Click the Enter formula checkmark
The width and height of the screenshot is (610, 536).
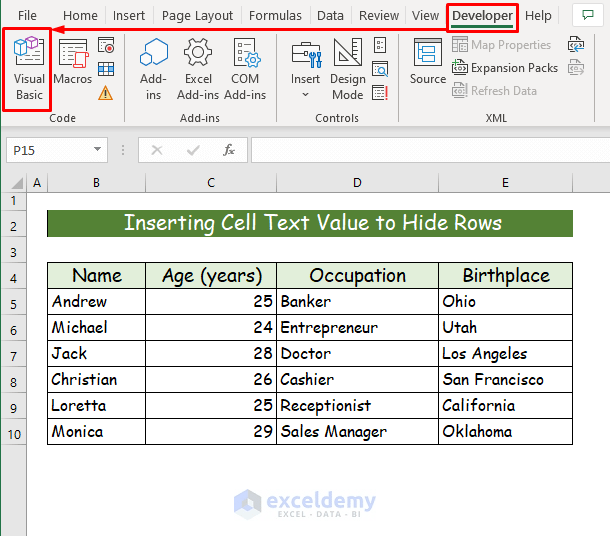[x=193, y=150]
